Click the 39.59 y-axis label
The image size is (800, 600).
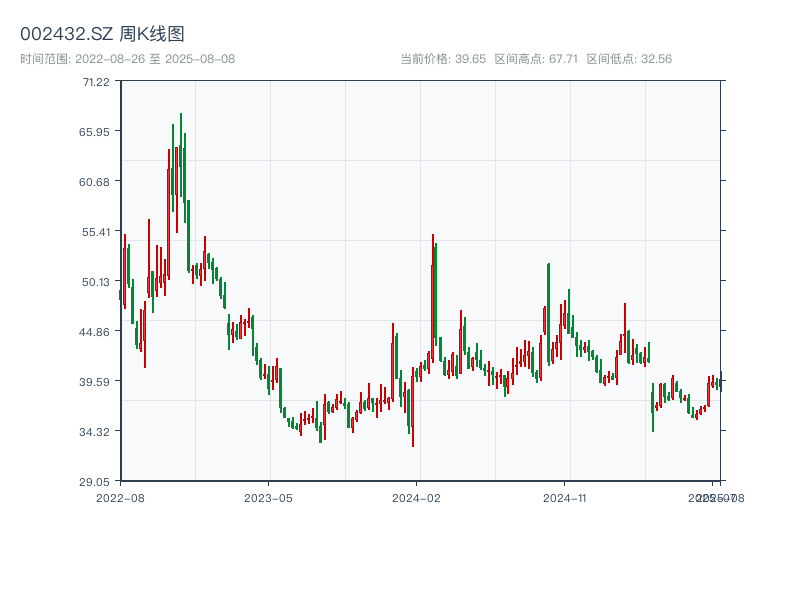(x=96, y=382)
